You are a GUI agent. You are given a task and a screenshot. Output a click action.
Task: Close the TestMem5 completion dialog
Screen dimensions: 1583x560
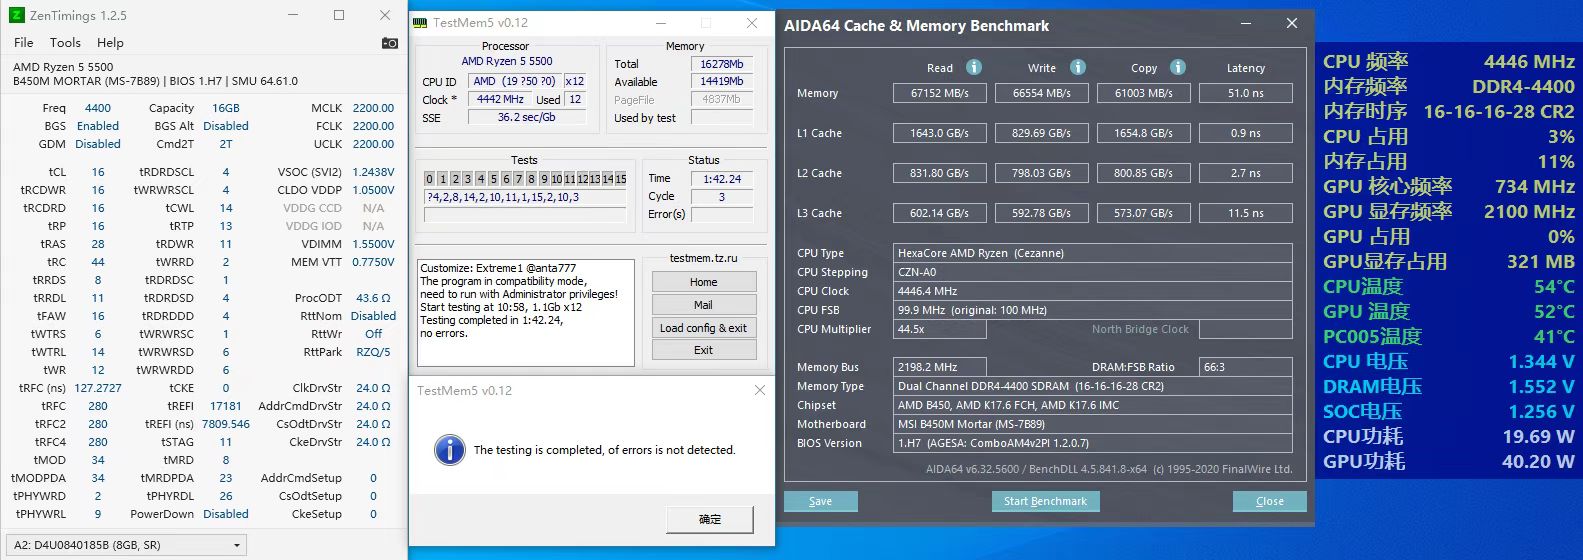point(759,390)
